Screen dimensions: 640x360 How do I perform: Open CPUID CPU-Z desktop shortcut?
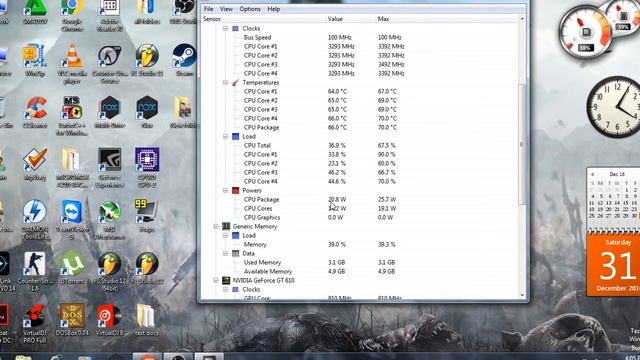(147, 167)
